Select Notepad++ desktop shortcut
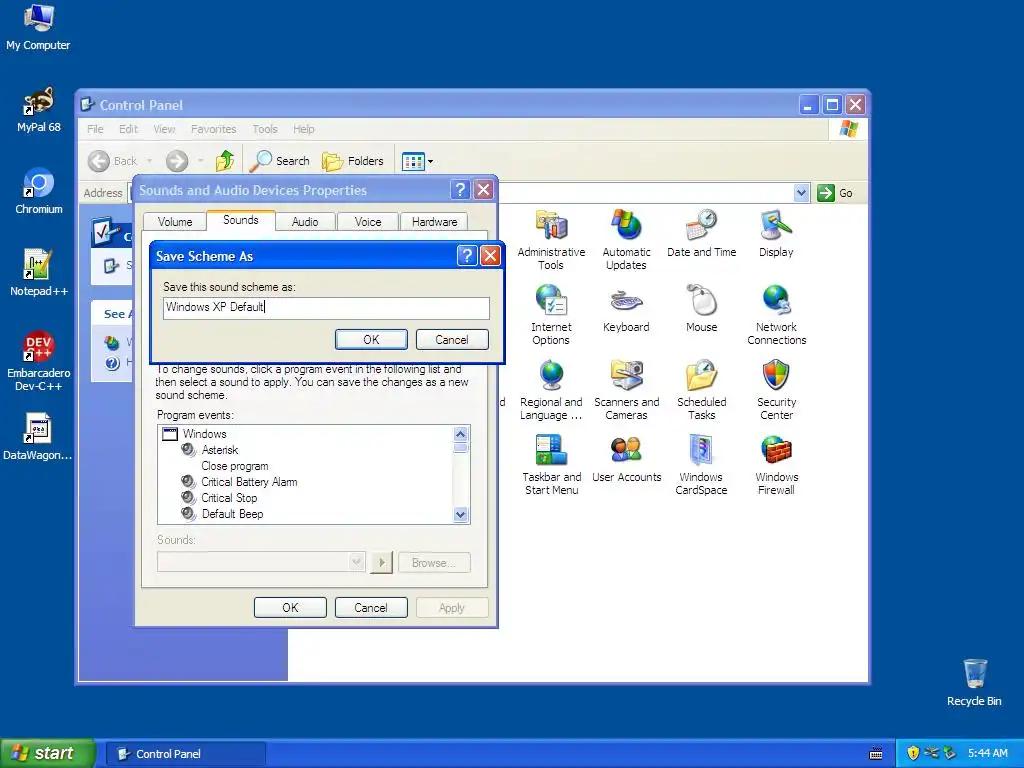The height and width of the screenshot is (768, 1024). click(39, 274)
